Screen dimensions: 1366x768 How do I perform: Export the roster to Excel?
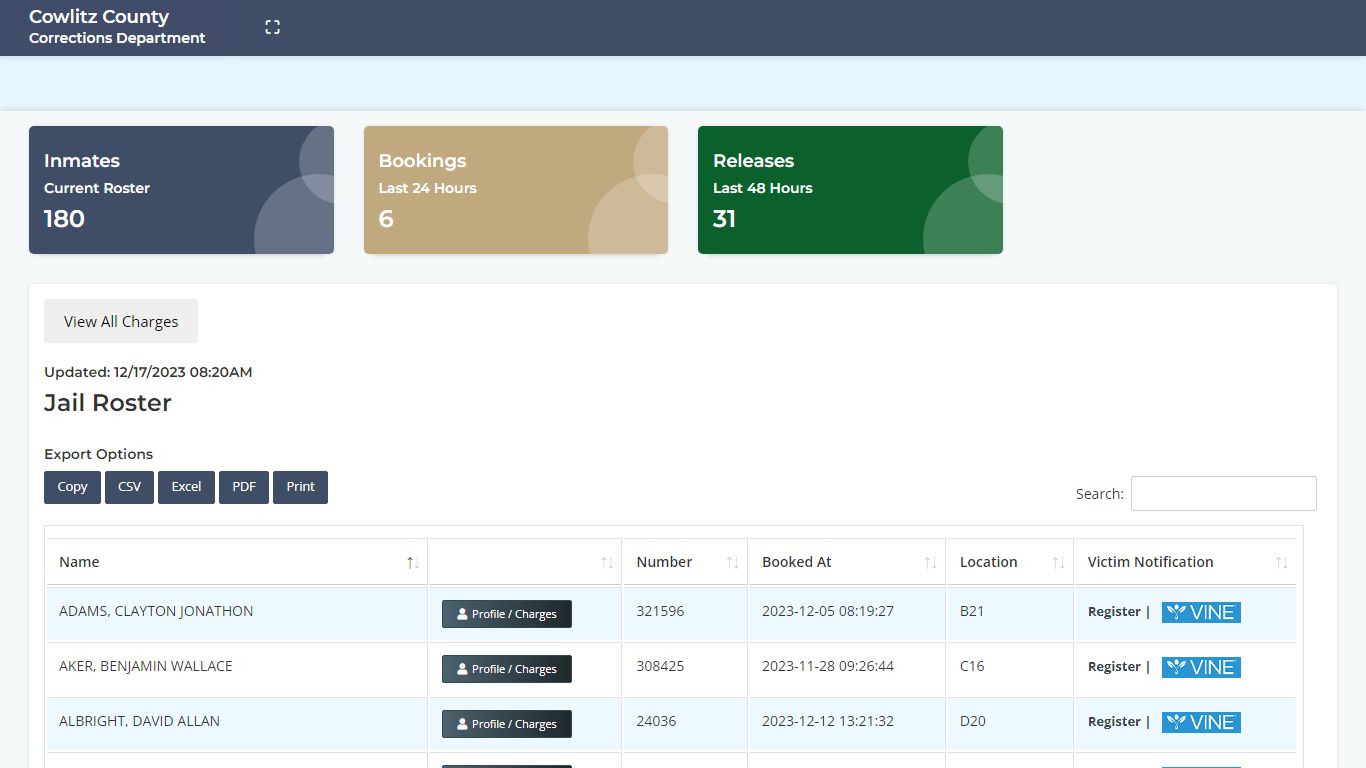click(x=186, y=487)
